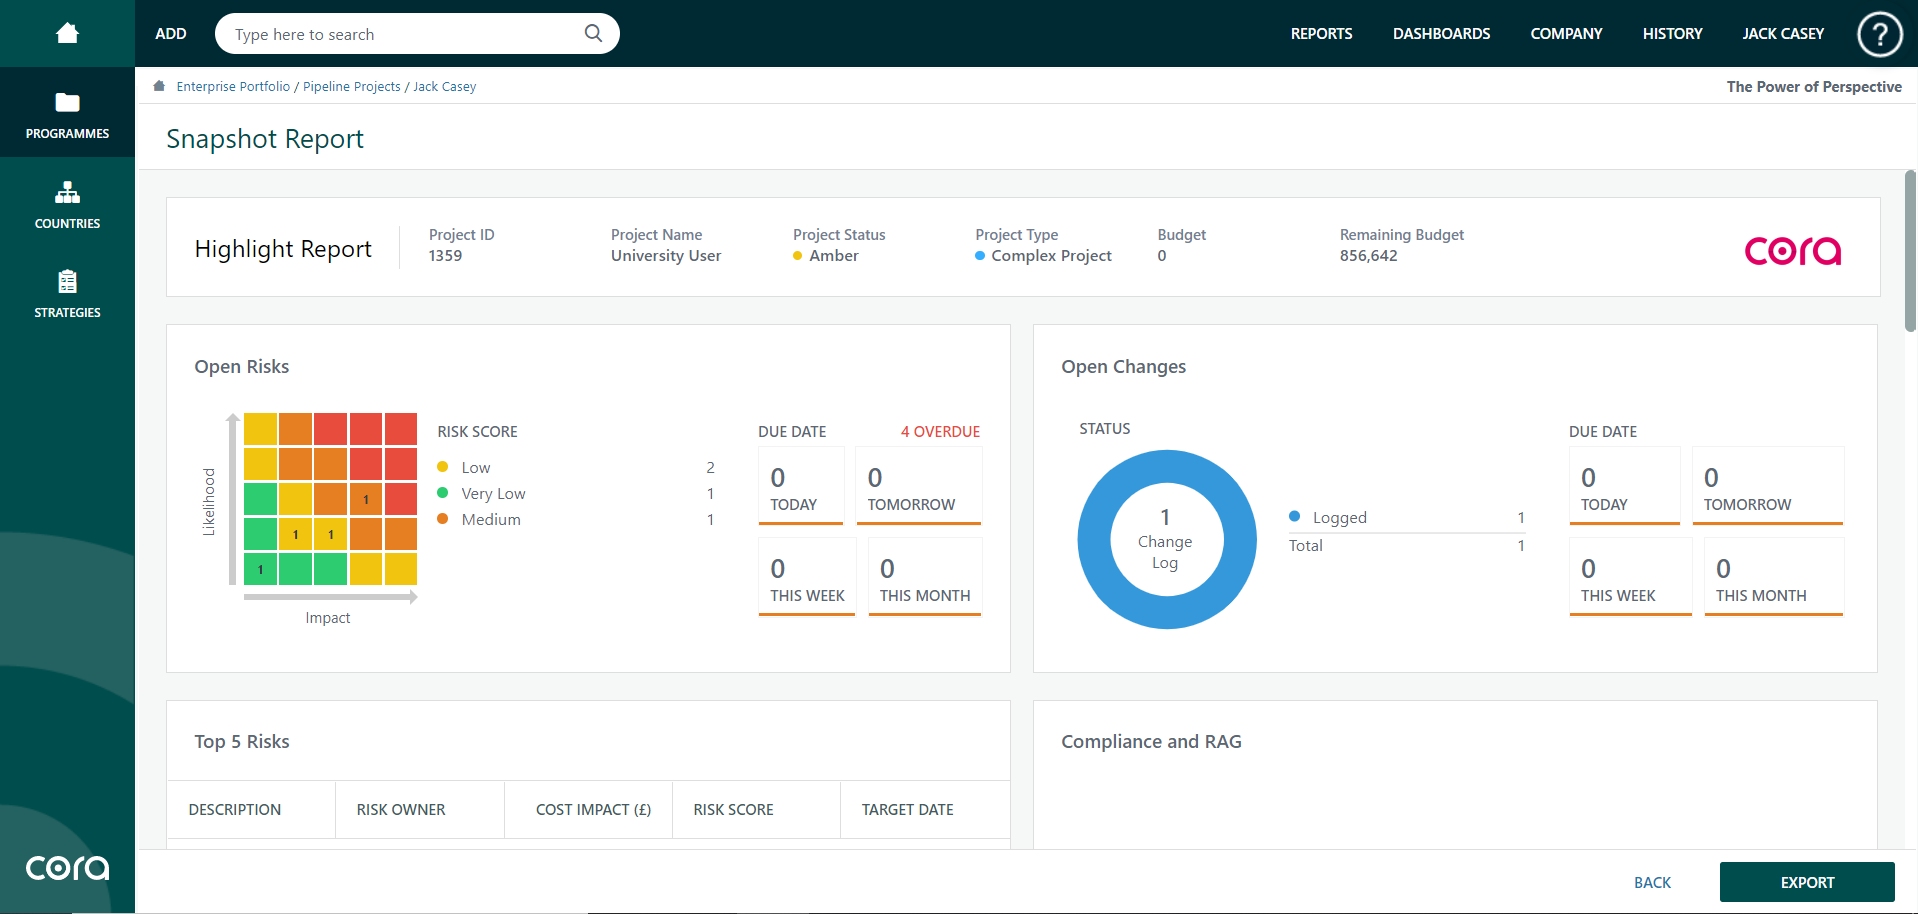Screen dimensions: 1918x914
Task: Open the JACK CASEY user menu
Action: (1783, 34)
